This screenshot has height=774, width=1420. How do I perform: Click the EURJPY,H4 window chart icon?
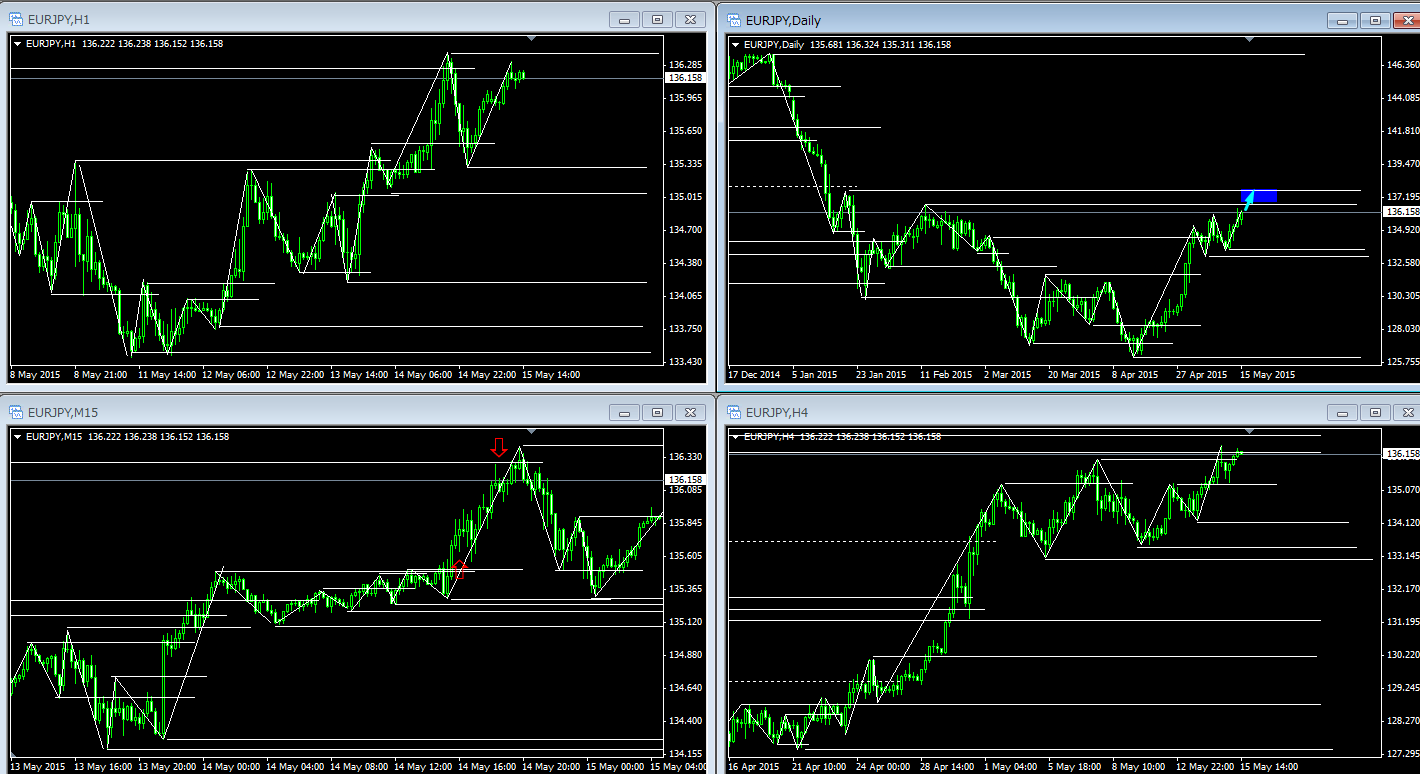tap(734, 412)
